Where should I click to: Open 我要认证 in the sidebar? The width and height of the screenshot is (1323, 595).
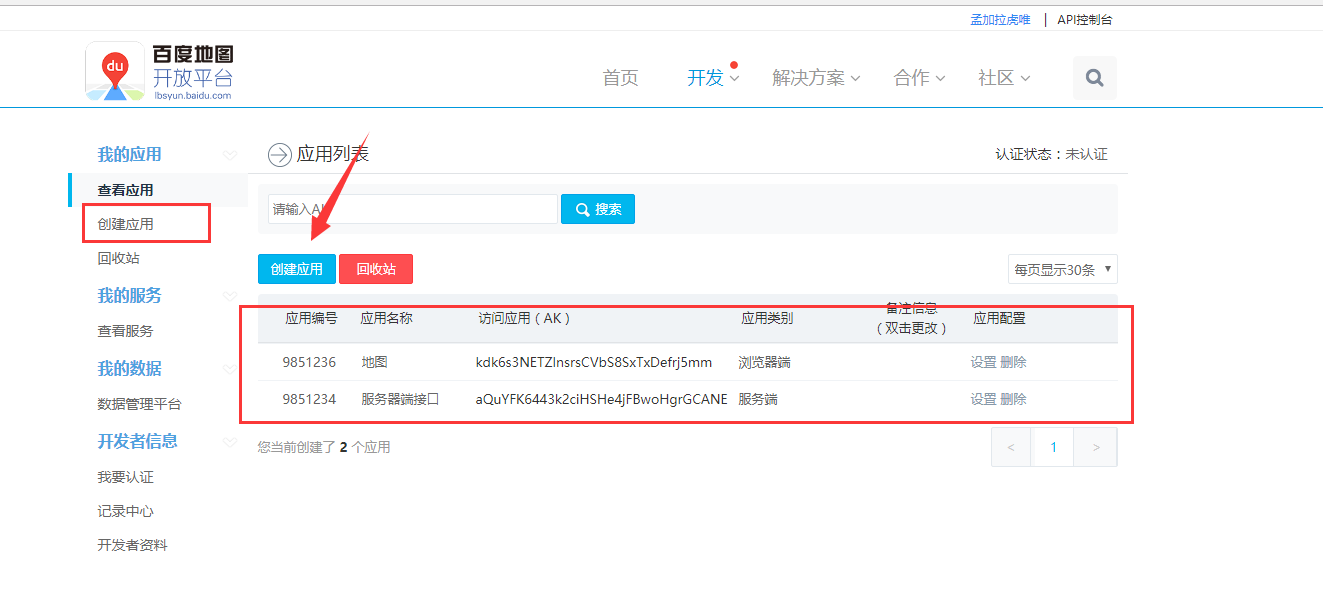125,477
